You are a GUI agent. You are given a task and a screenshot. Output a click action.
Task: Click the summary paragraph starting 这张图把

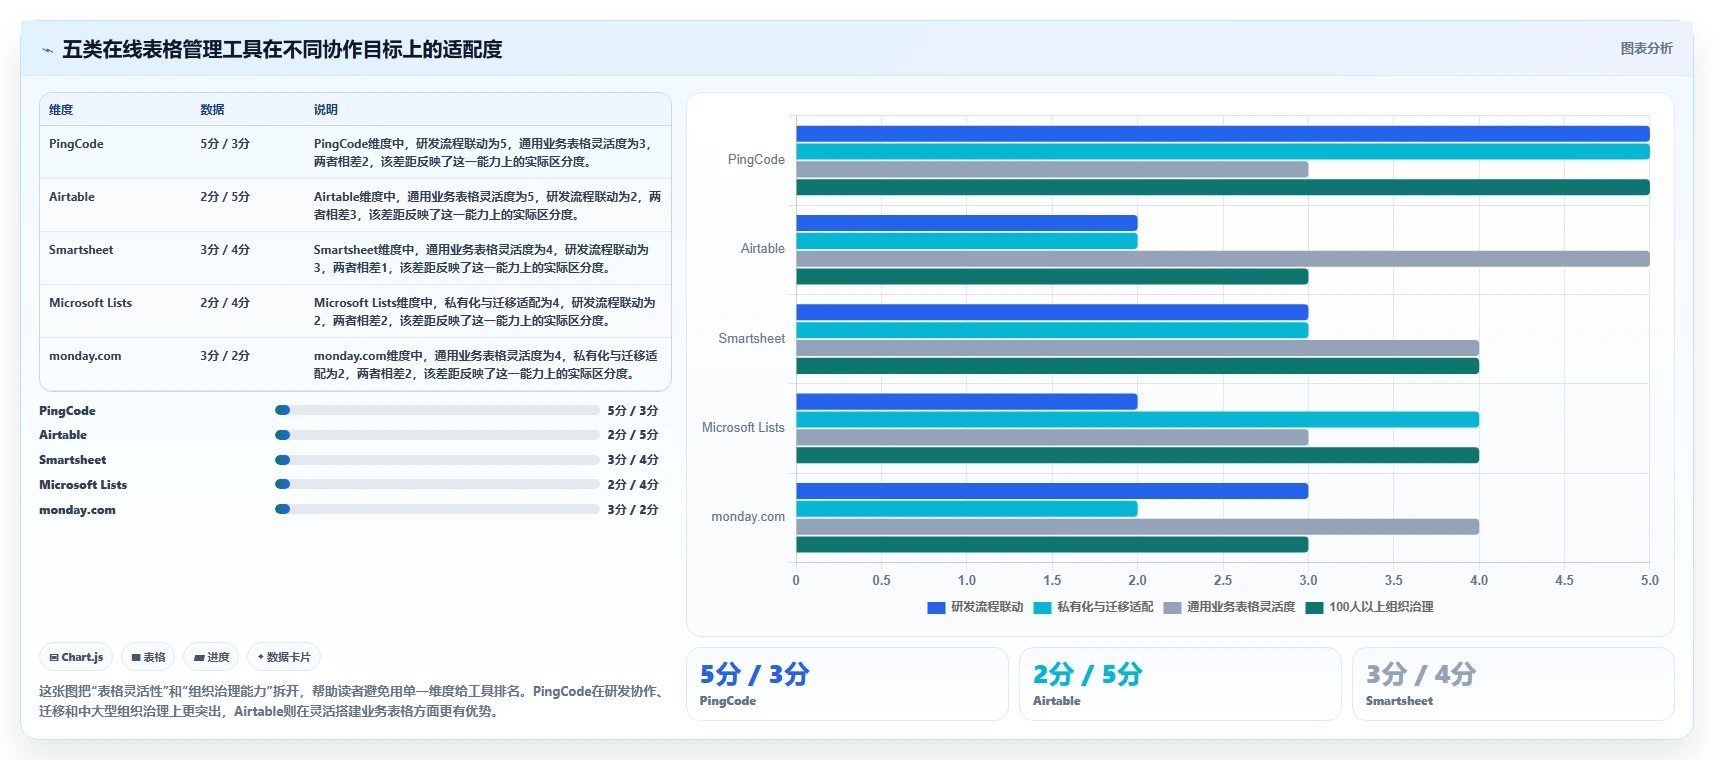pyautogui.click(x=352, y=701)
